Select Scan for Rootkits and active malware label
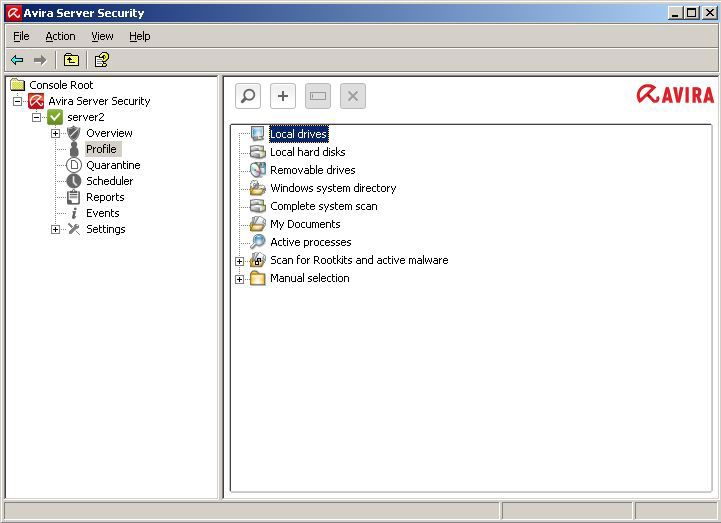 coord(359,260)
